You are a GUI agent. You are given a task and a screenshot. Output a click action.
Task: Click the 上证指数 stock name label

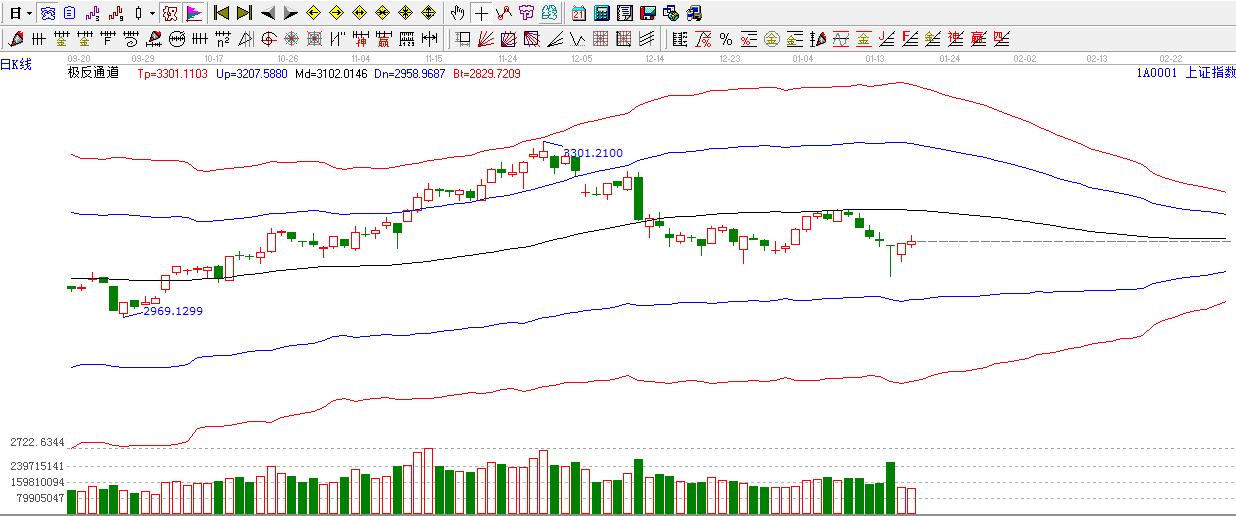(x=1209, y=72)
